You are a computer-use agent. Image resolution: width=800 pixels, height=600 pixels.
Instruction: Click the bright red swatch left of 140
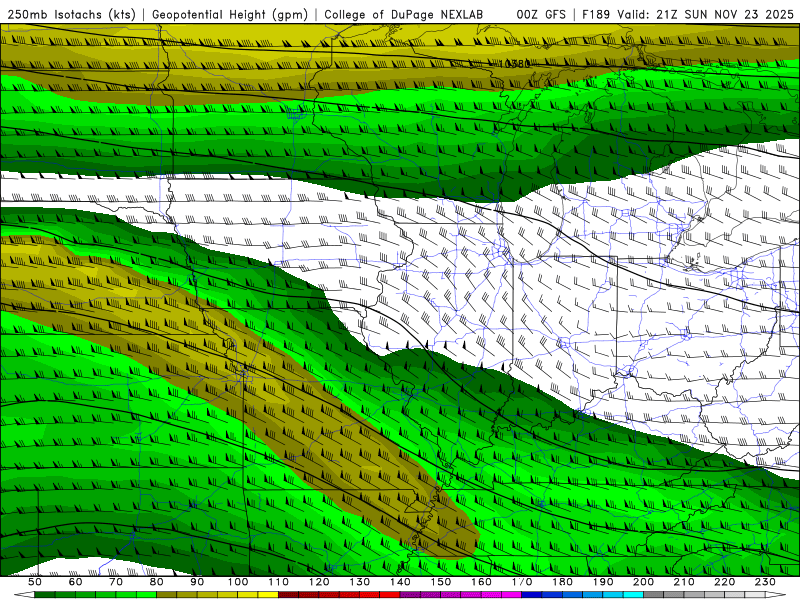[x=390, y=595]
